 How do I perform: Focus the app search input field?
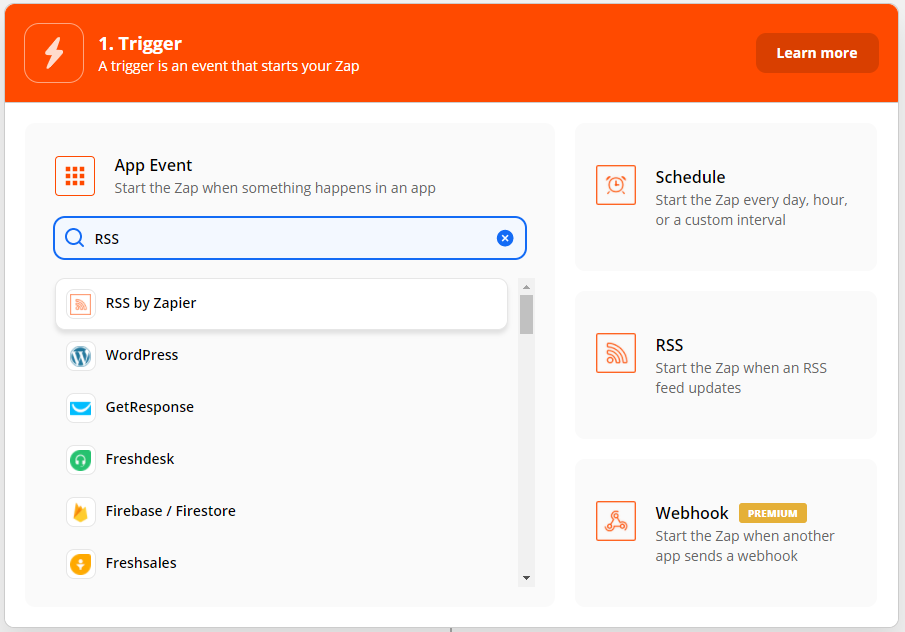[290, 238]
